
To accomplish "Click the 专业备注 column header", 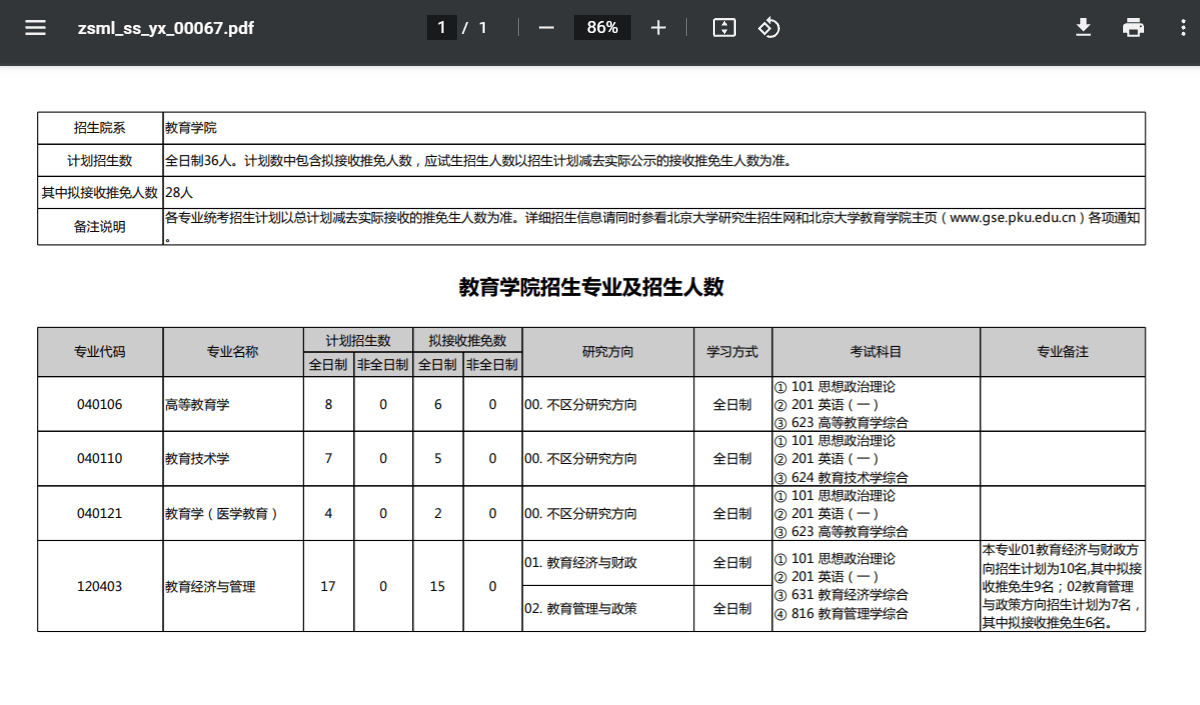I will point(1062,352).
